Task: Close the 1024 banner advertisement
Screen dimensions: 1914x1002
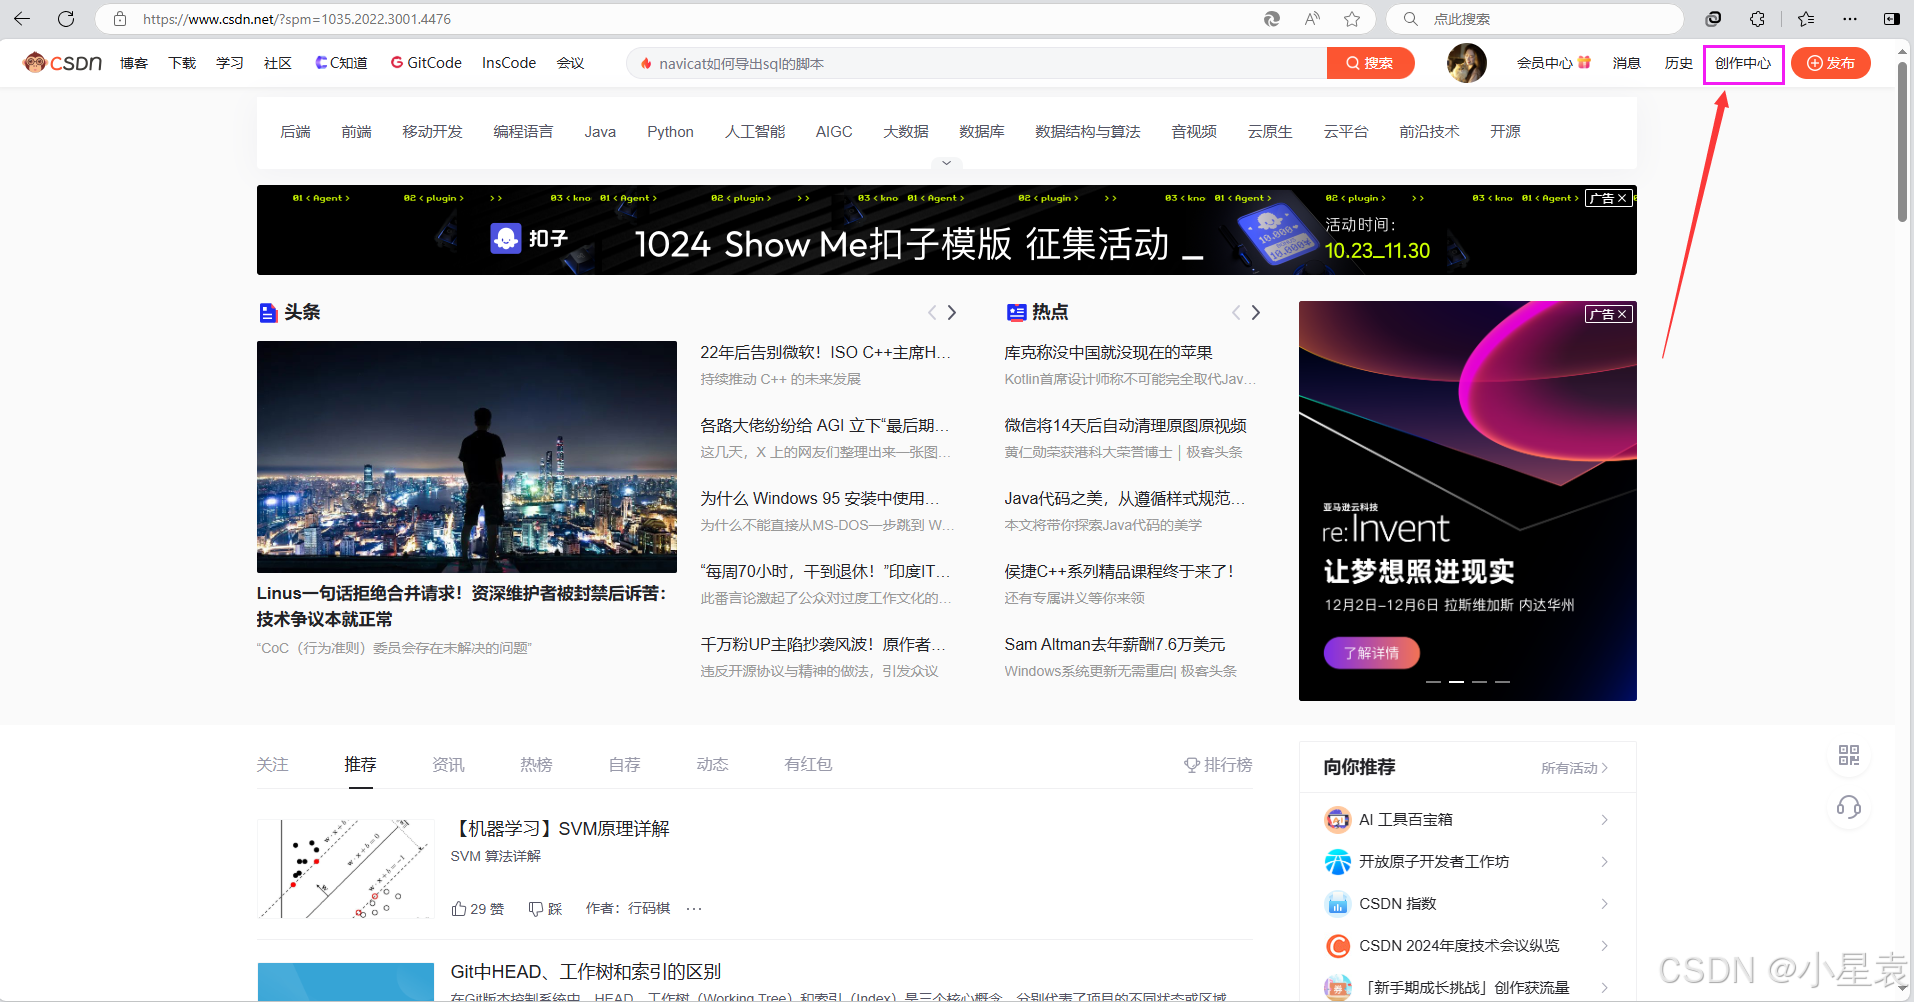Action: pyautogui.click(x=1622, y=198)
